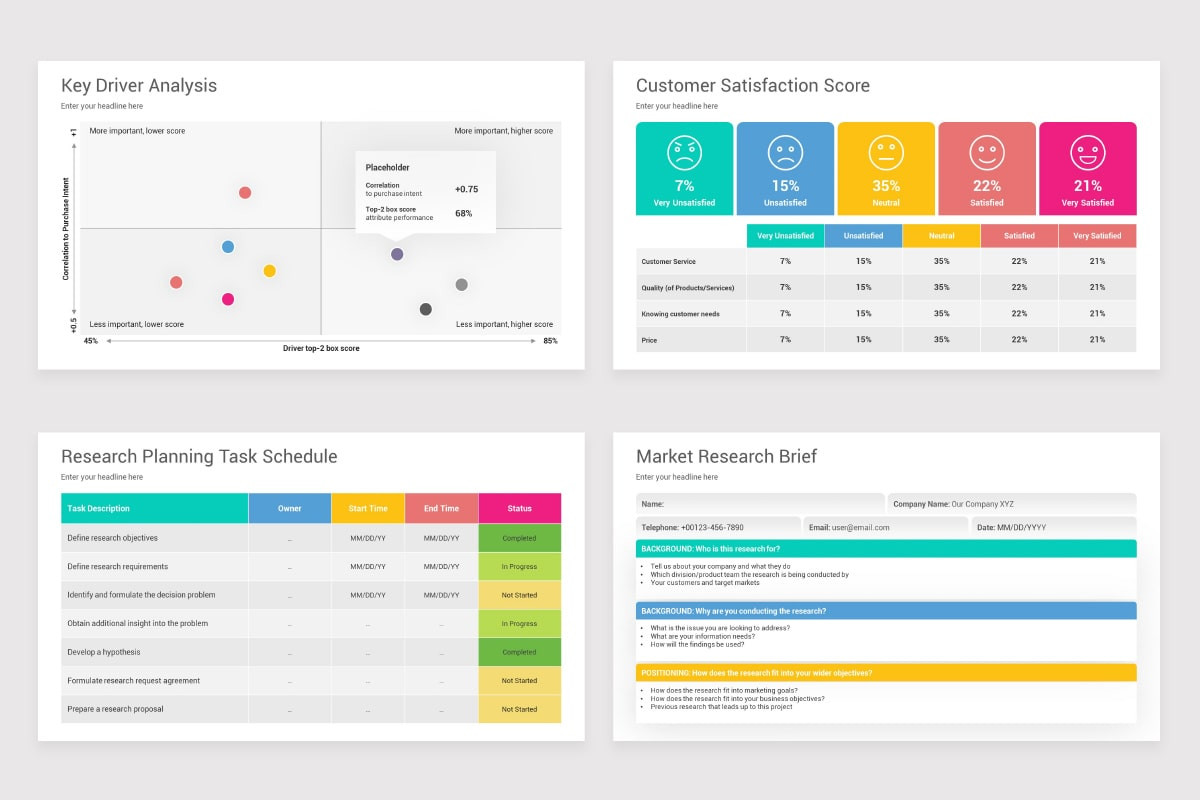Click the Key Driver Analysis slide title
1200x800 pixels.
[x=139, y=86]
